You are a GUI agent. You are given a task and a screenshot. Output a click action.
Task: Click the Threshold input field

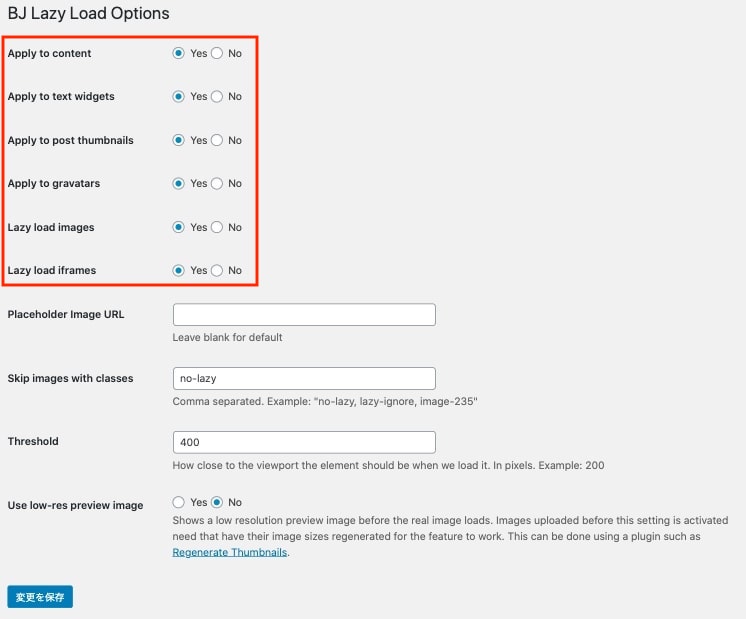(x=304, y=442)
